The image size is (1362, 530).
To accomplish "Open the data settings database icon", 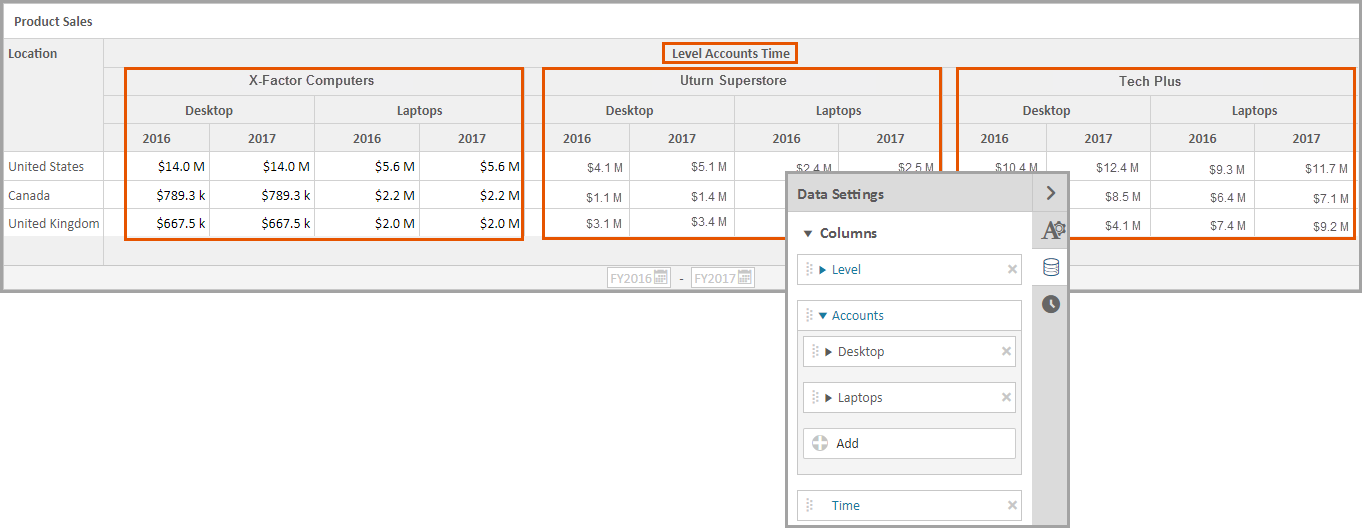I will [1050, 267].
